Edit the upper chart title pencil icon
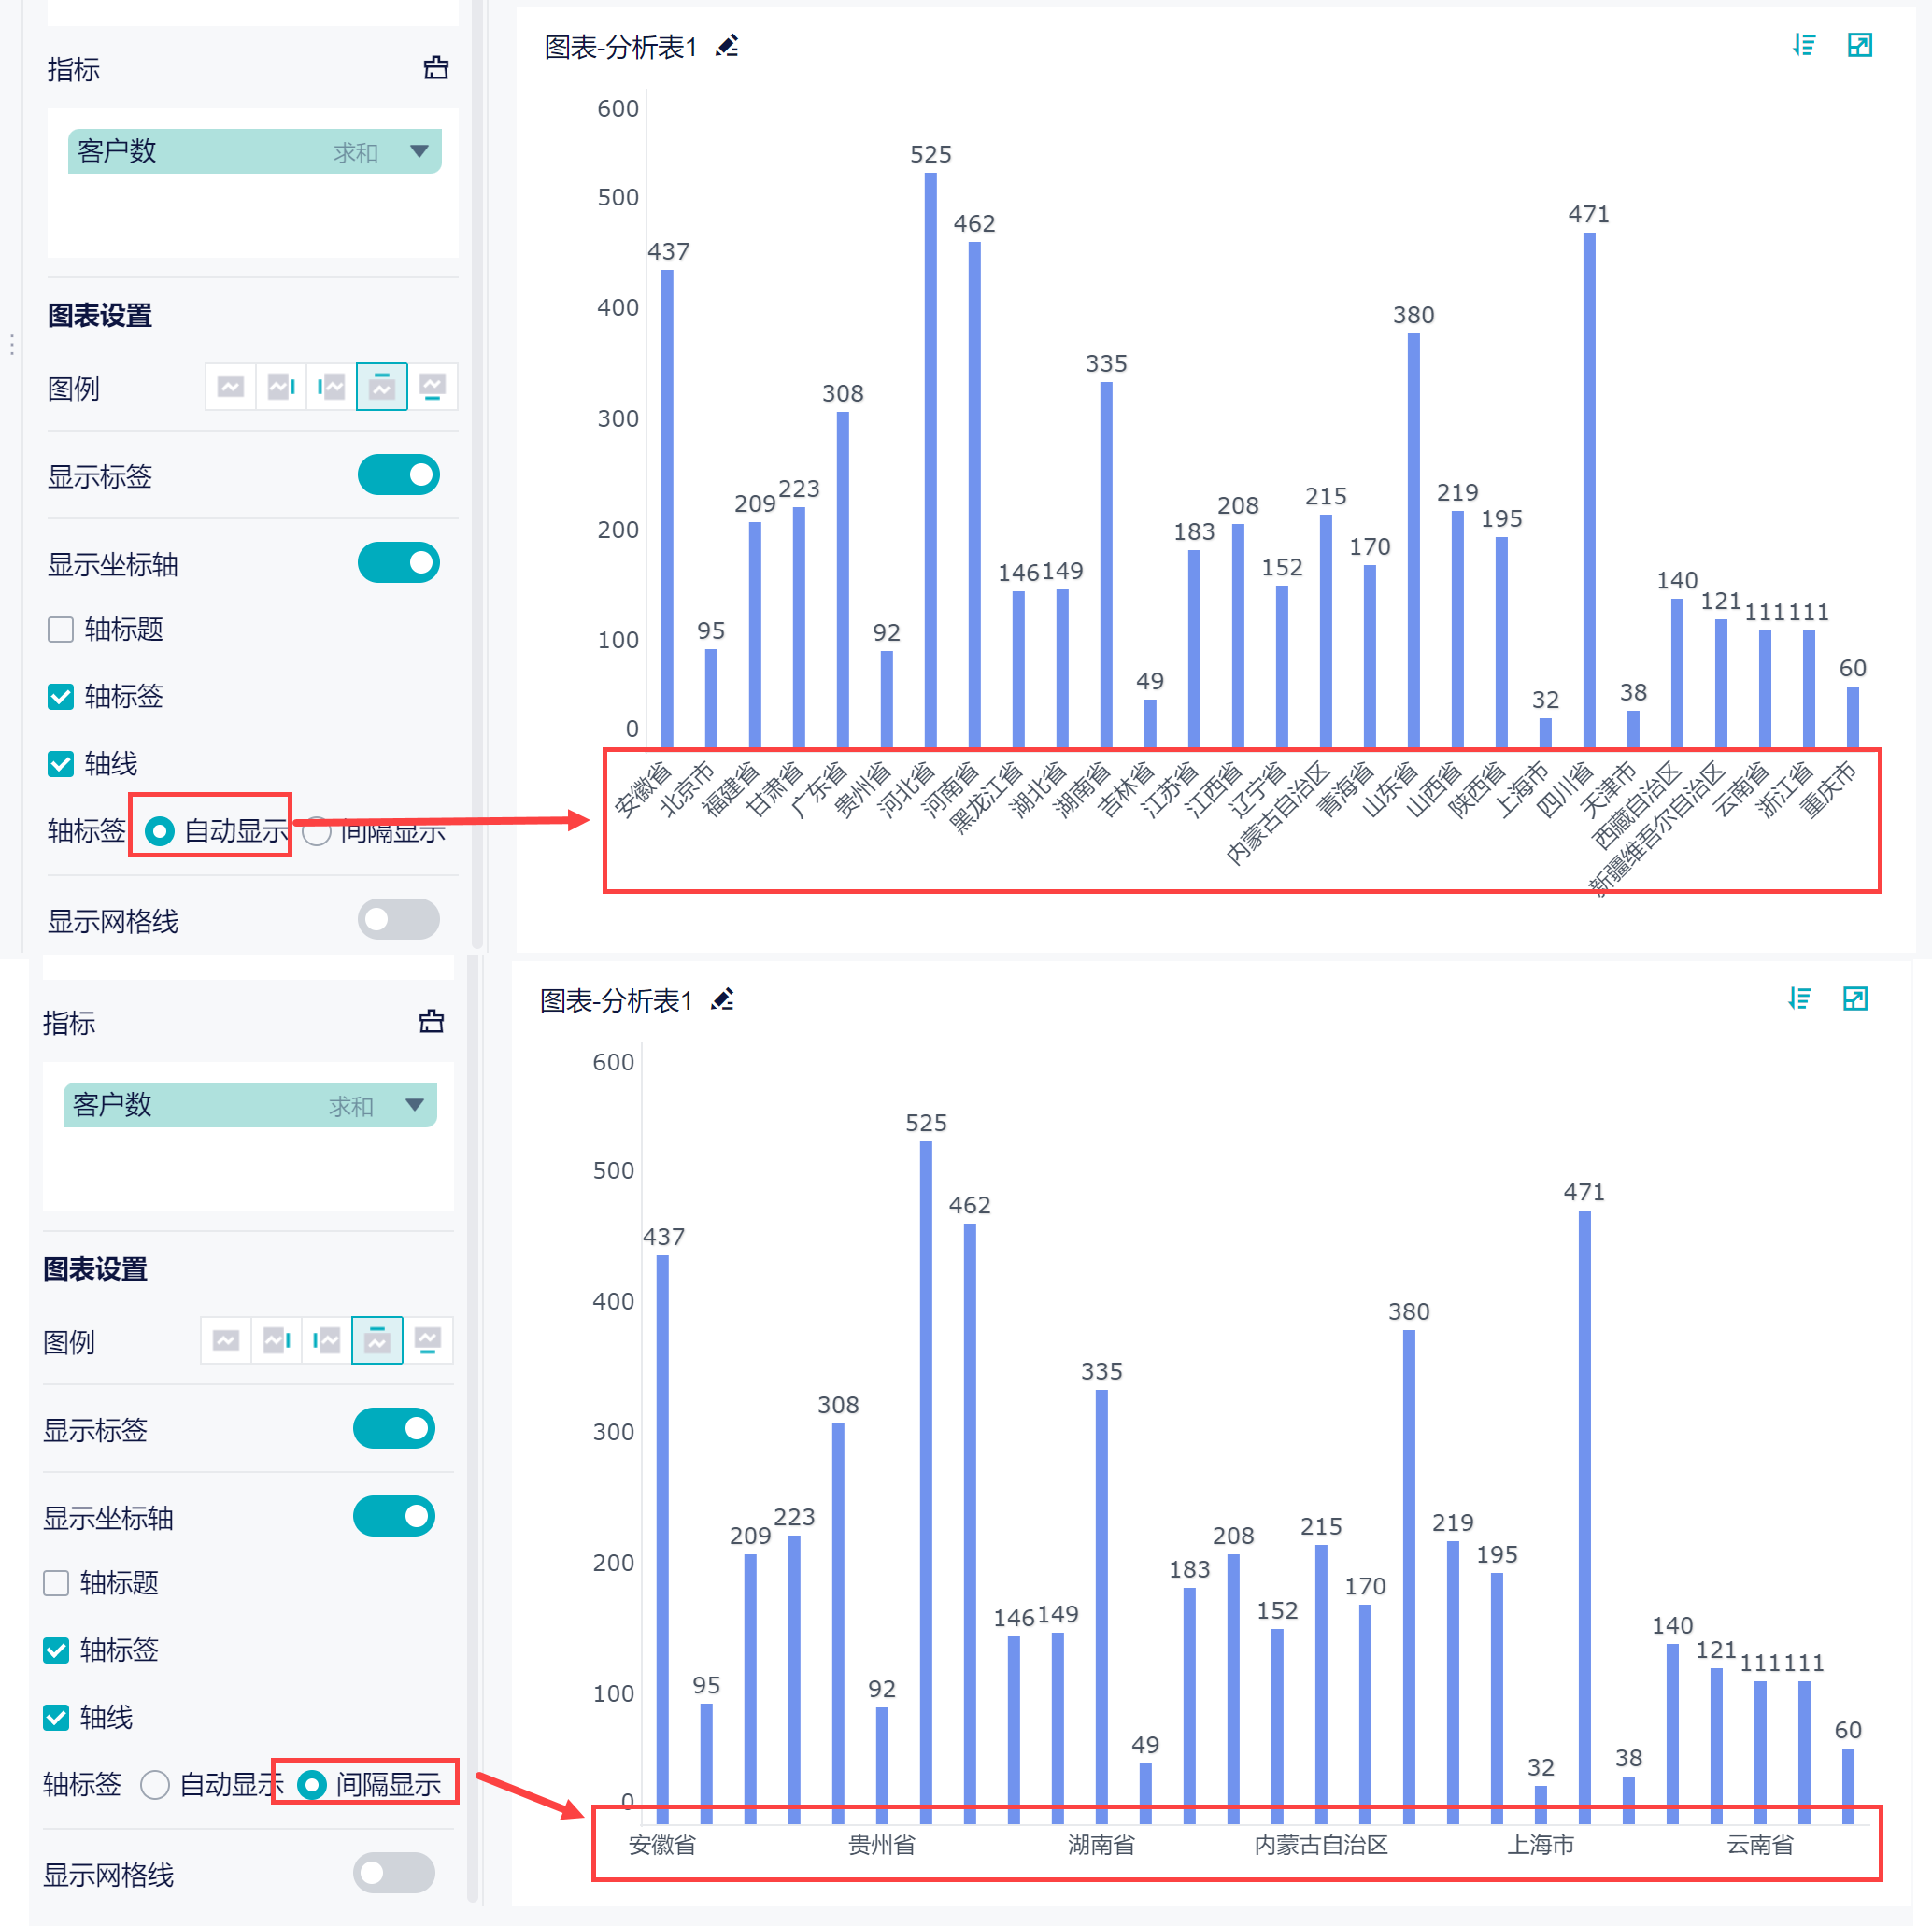The width and height of the screenshot is (1932, 1926). coord(727,46)
